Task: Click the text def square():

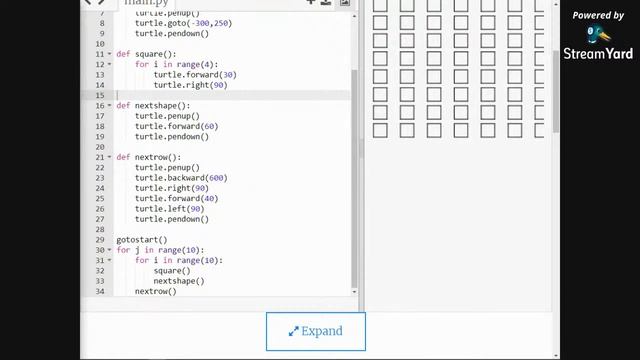Action: pyautogui.click(x=146, y=54)
